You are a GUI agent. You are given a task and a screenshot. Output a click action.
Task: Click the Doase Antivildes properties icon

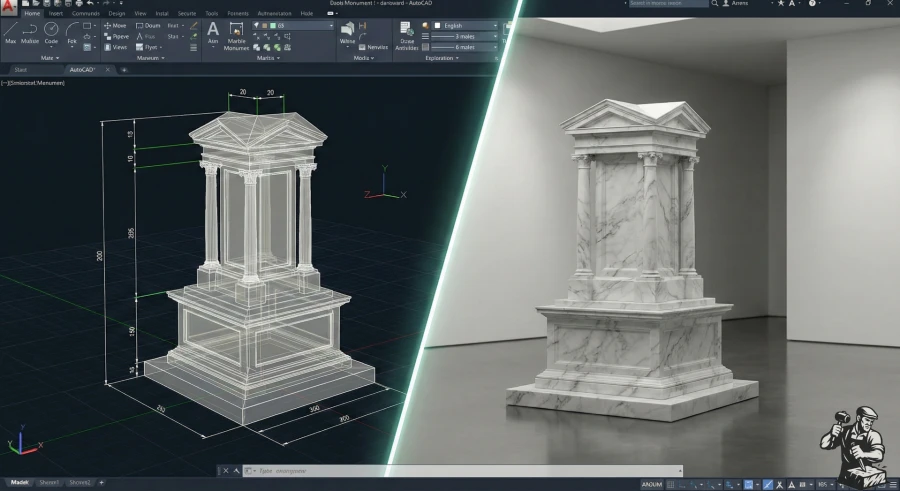[x=407, y=36]
